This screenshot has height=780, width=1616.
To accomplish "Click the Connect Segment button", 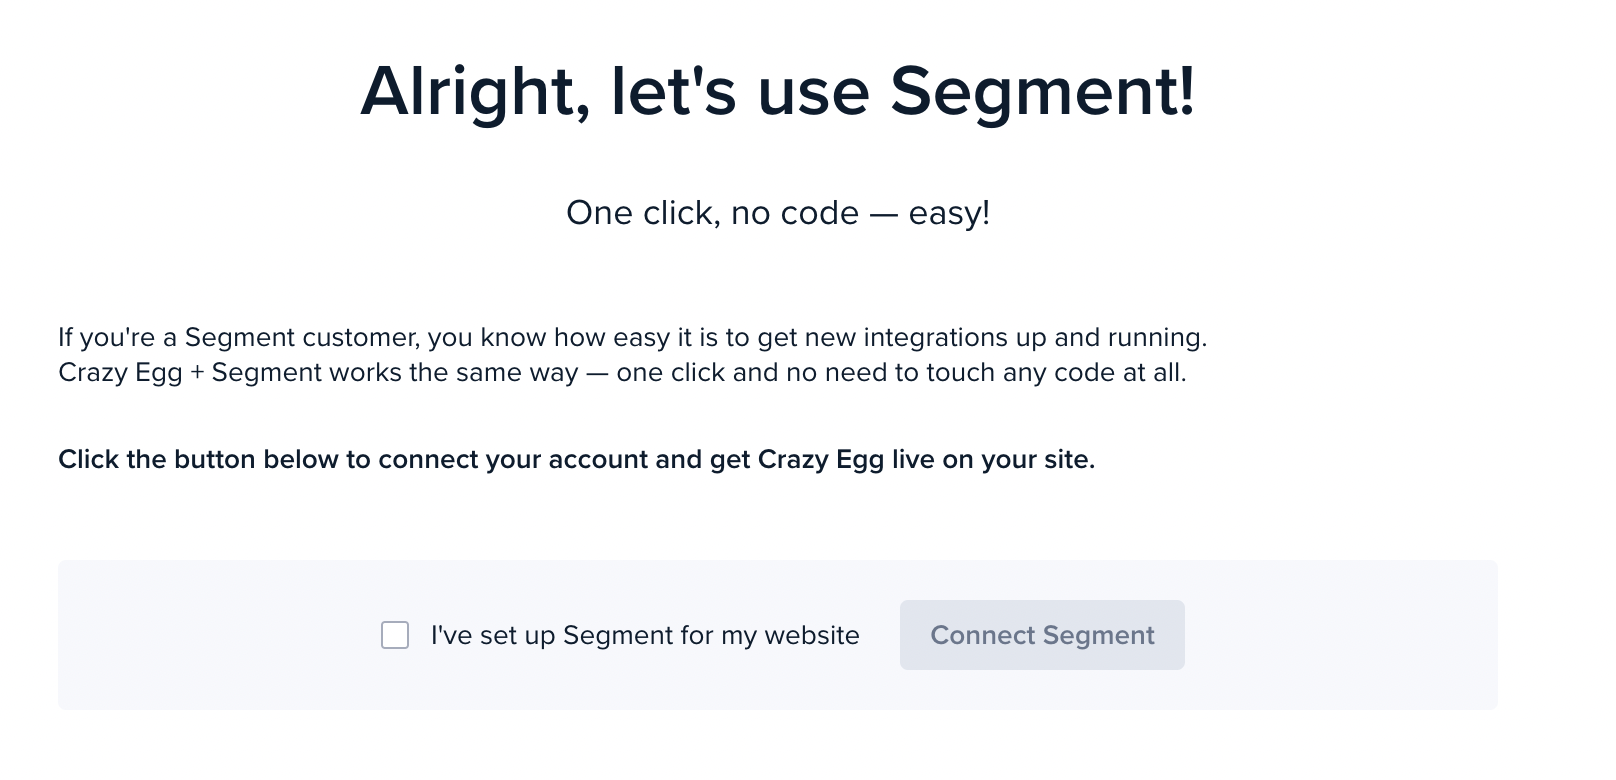I will click(1042, 634).
